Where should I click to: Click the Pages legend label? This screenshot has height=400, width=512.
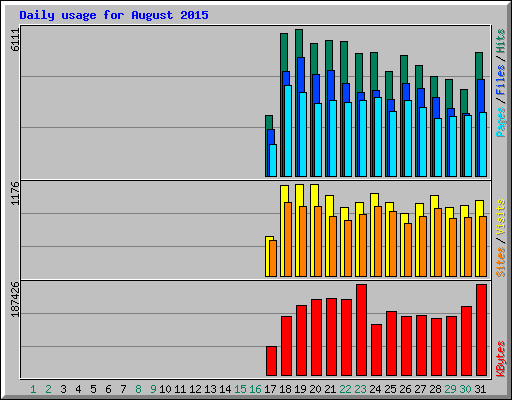pyautogui.click(x=500, y=122)
